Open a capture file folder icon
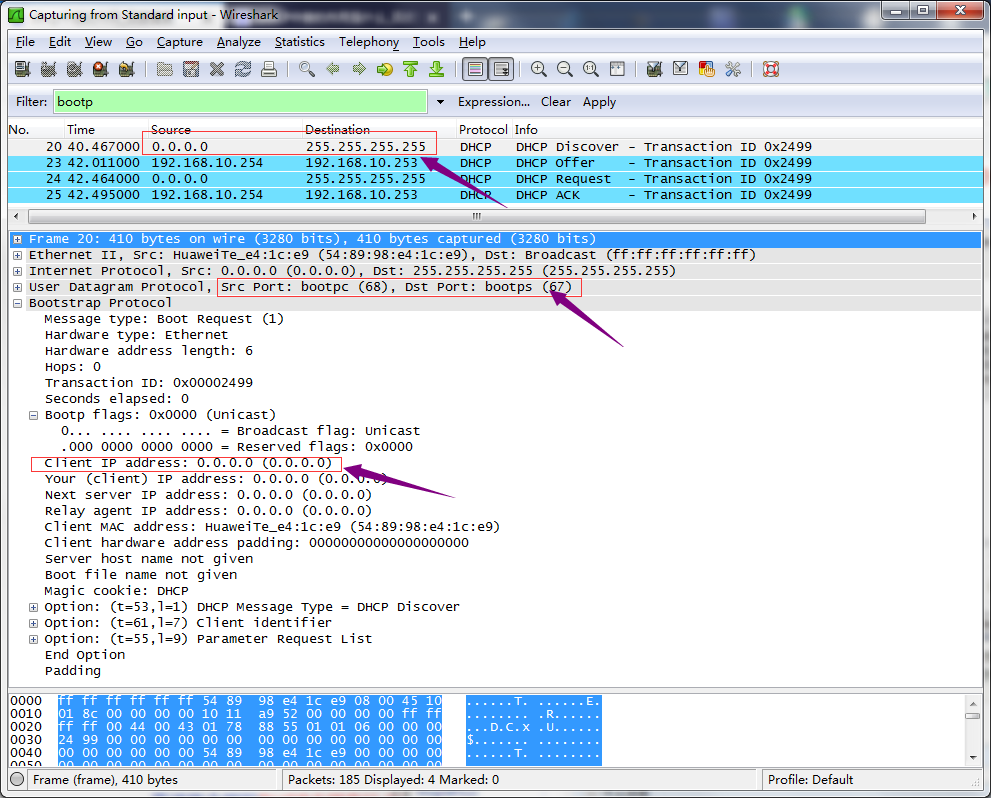Image resolution: width=991 pixels, height=798 pixels. coord(165,69)
